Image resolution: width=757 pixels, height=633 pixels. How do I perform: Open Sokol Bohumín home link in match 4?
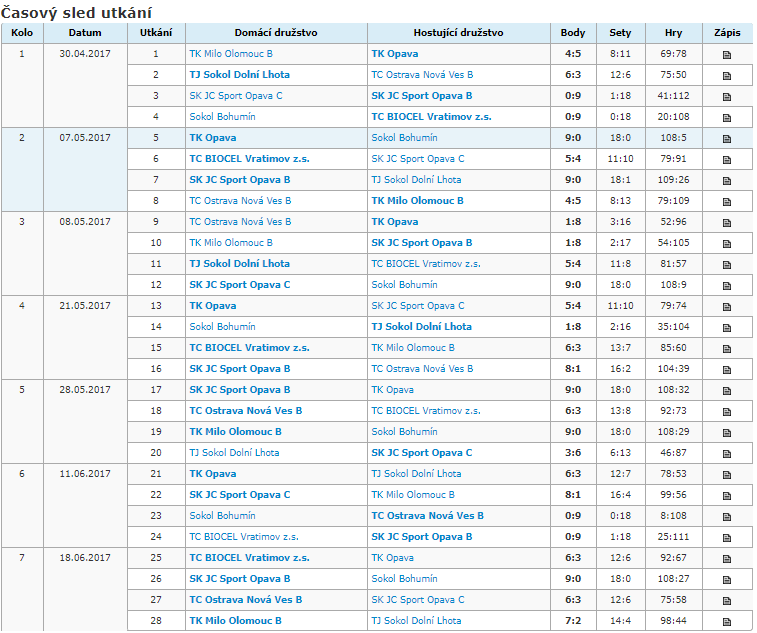[x=222, y=116]
